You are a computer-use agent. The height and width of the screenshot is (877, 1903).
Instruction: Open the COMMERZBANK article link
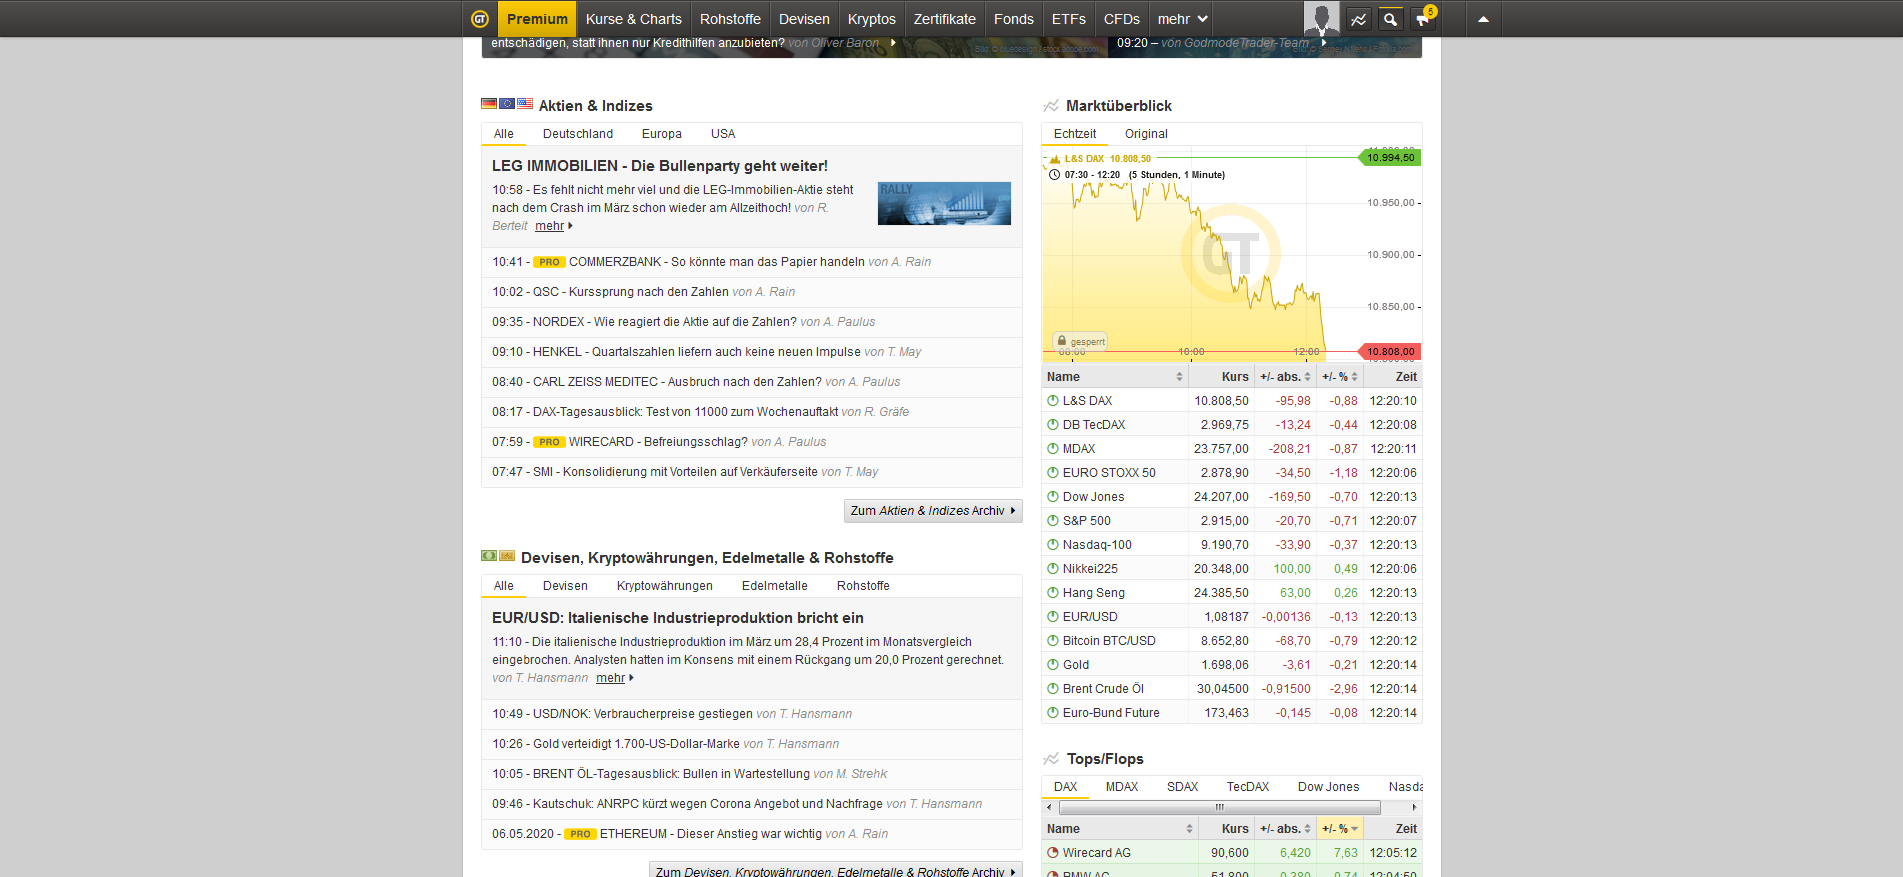tap(717, 262)
